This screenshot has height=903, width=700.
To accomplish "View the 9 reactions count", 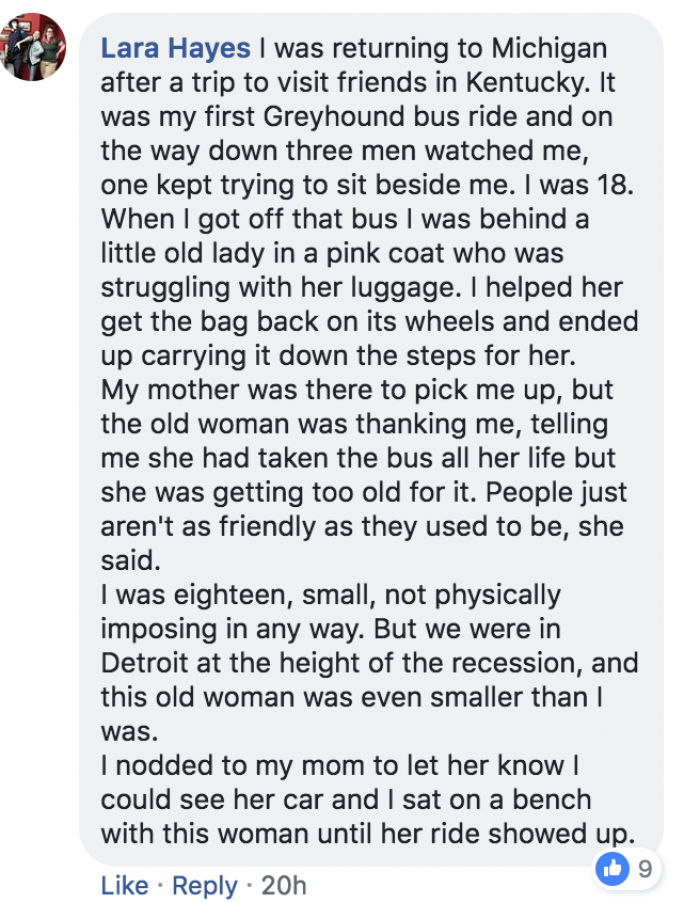I will [x=645, y=868].
